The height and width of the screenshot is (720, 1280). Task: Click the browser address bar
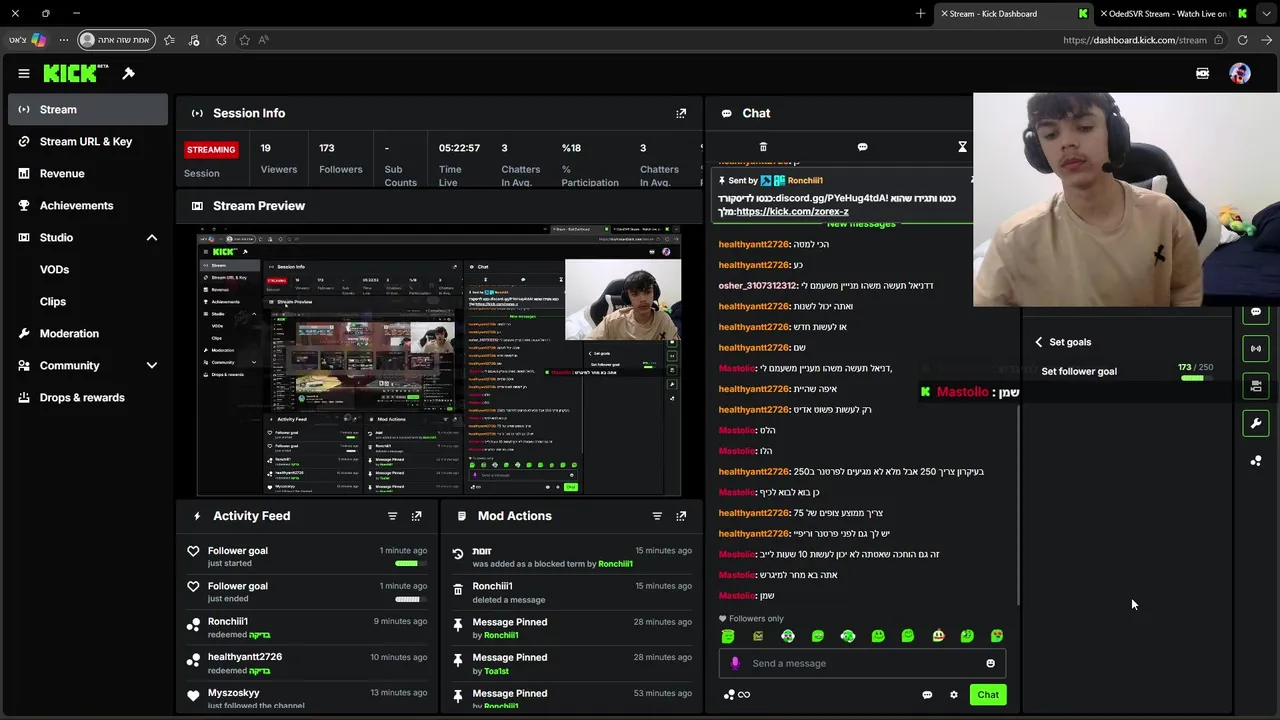(x=1135, y=40)
